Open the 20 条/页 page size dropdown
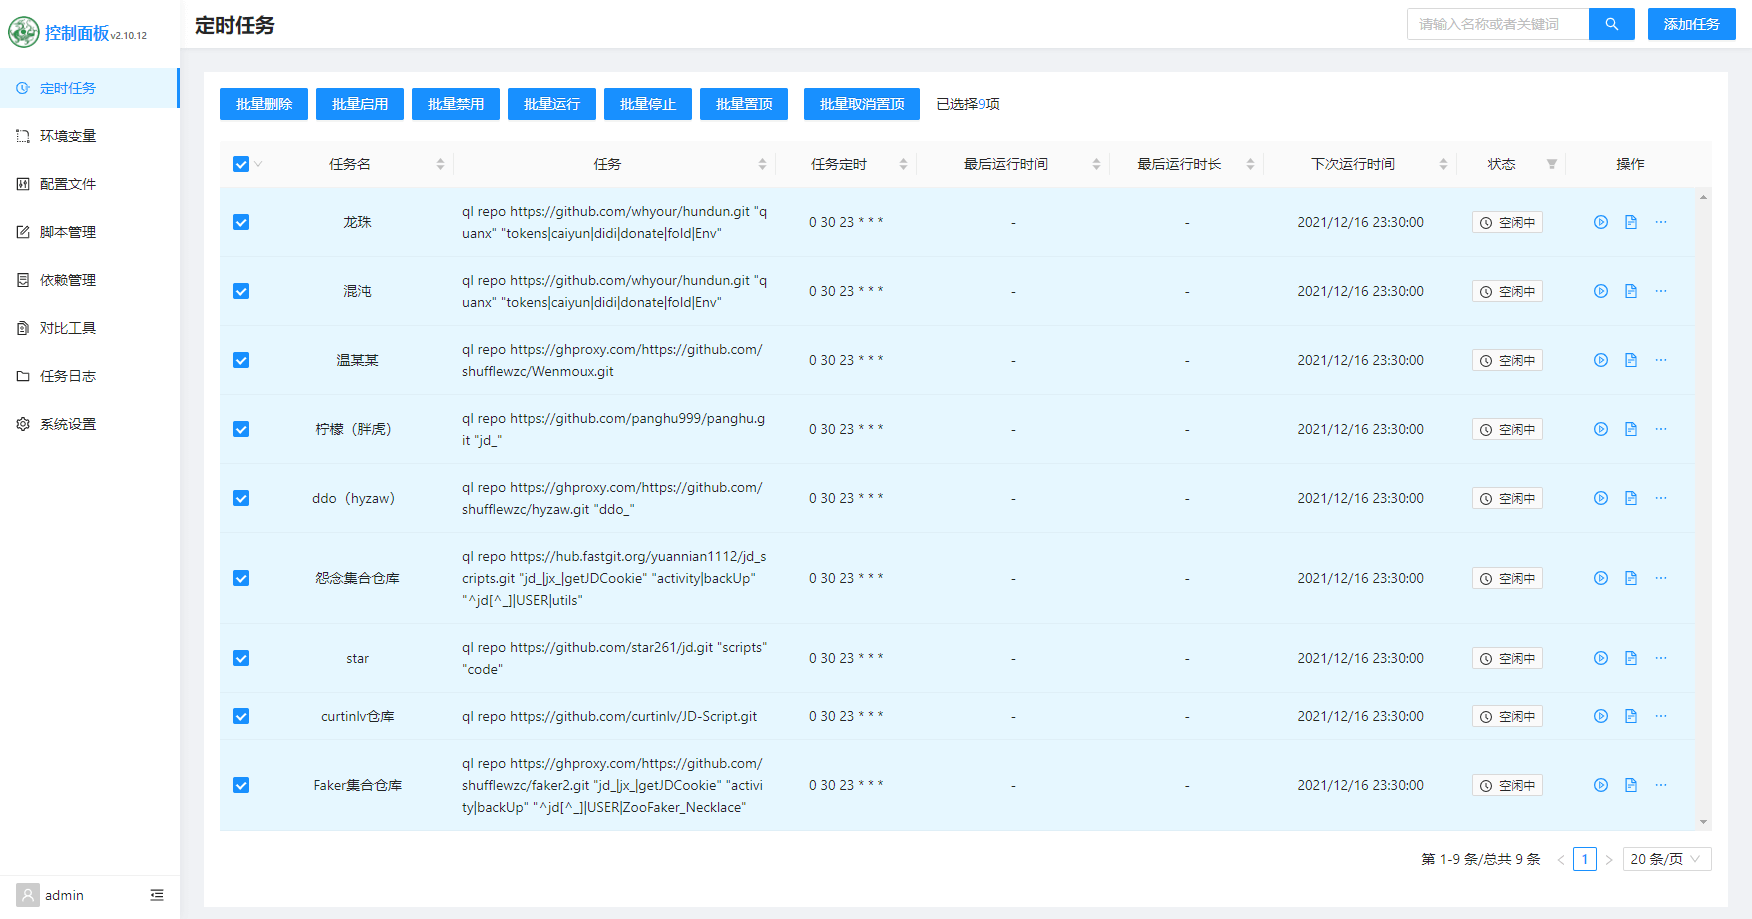The height and width of the screenshot is (919, 1752). point(1665,859)
